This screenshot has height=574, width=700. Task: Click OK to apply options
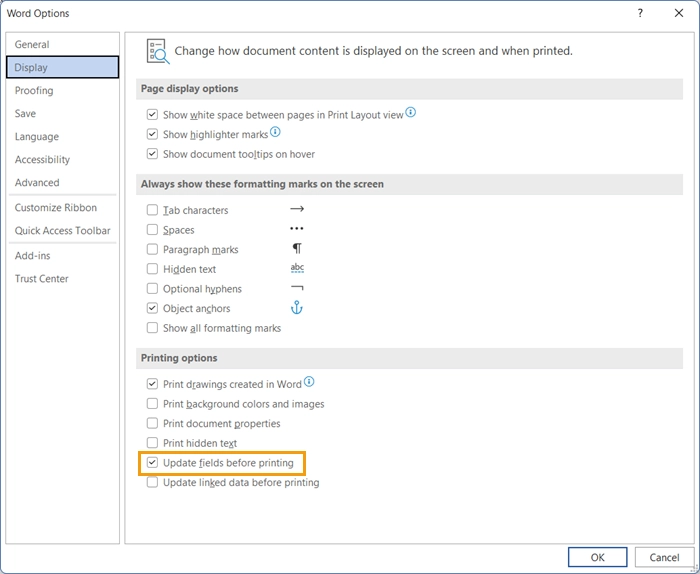597,557
